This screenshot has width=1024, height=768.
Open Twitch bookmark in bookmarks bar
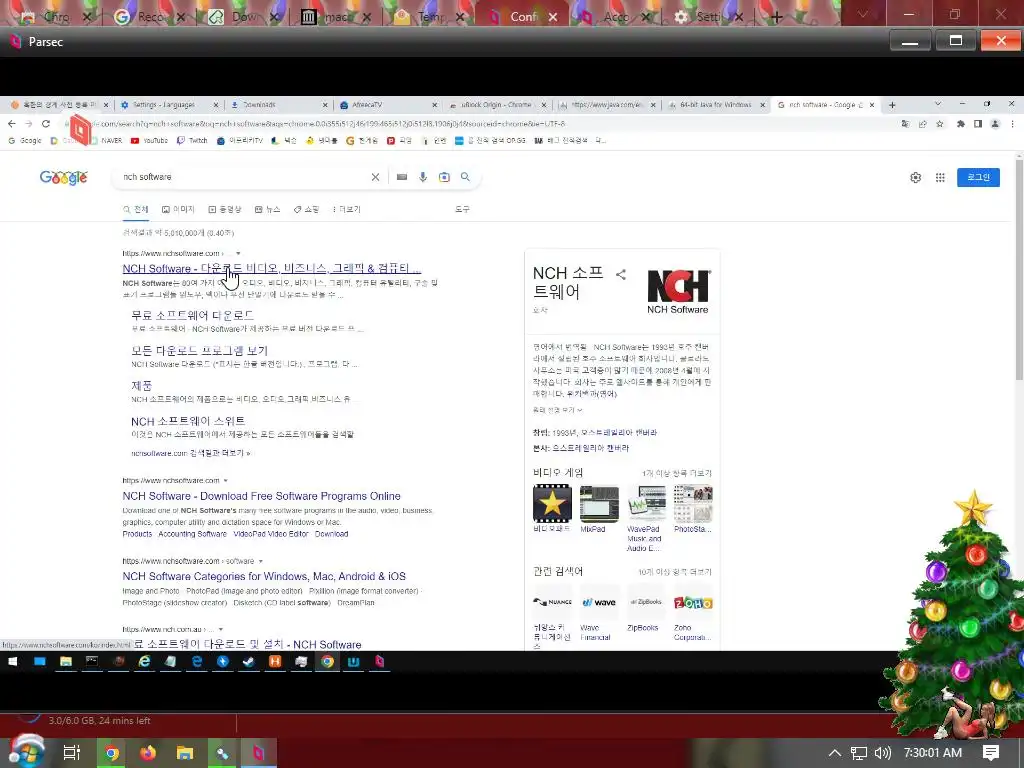point(192,140)
